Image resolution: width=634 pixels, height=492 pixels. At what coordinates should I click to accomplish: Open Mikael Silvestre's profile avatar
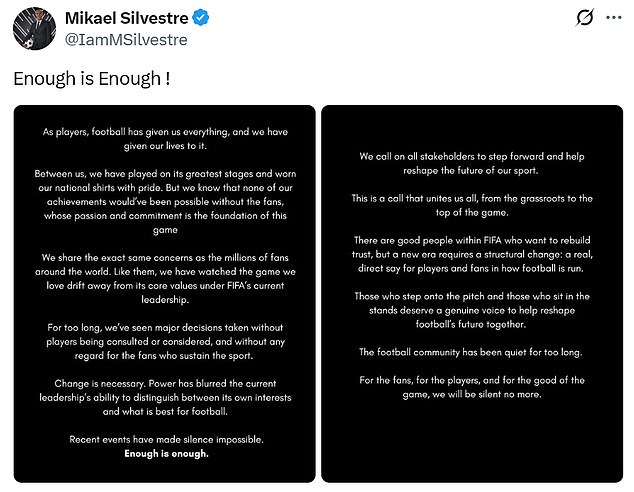[x=34, y=28]
